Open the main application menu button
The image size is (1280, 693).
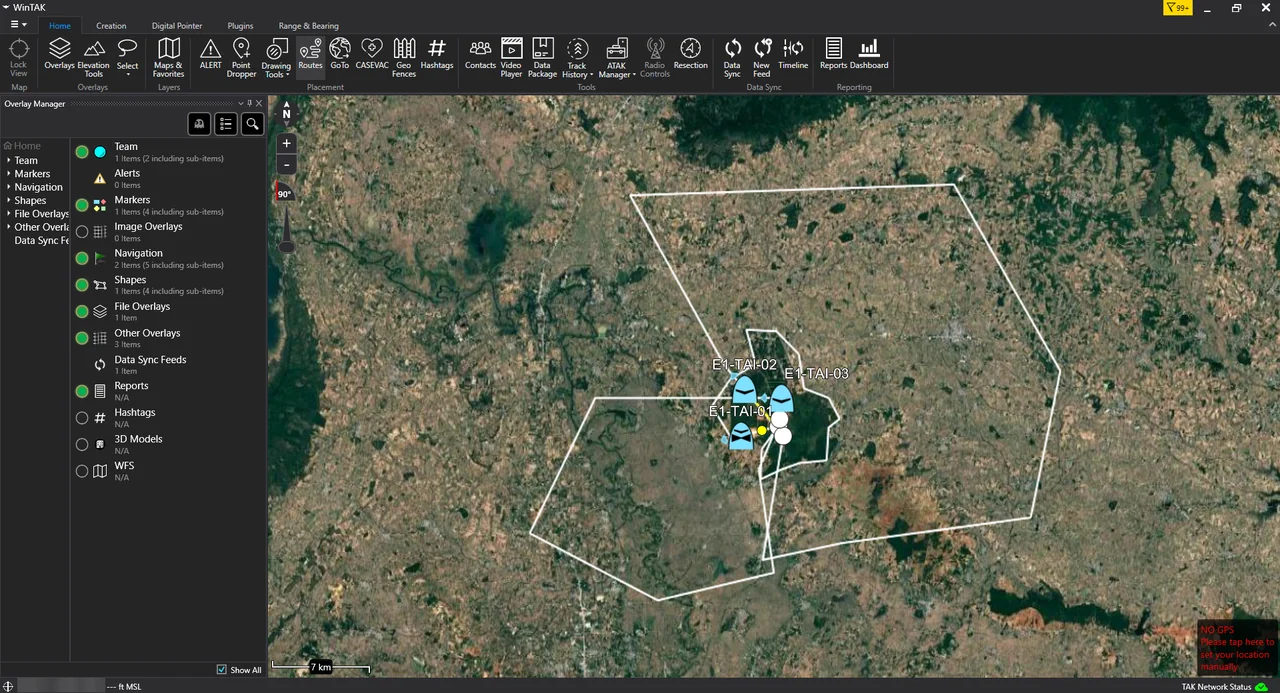18,24
